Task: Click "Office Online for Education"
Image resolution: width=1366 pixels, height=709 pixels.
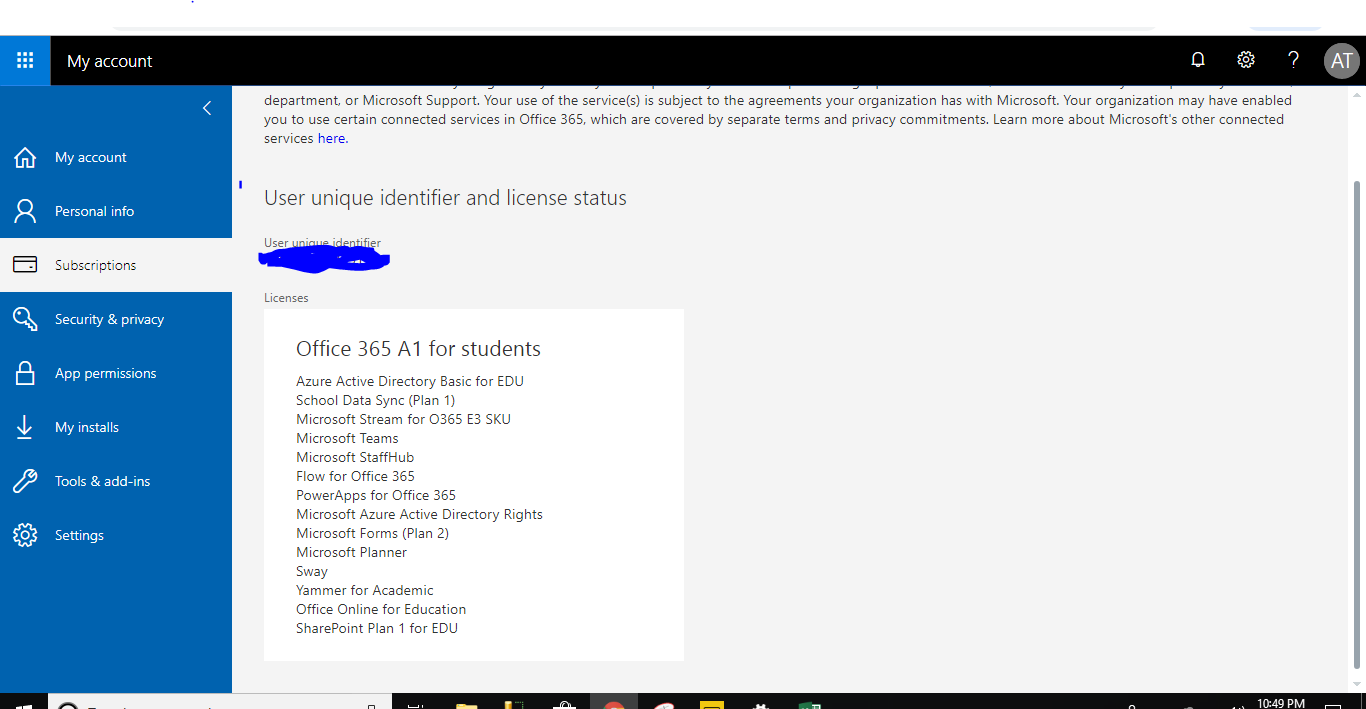Action: 381,609
